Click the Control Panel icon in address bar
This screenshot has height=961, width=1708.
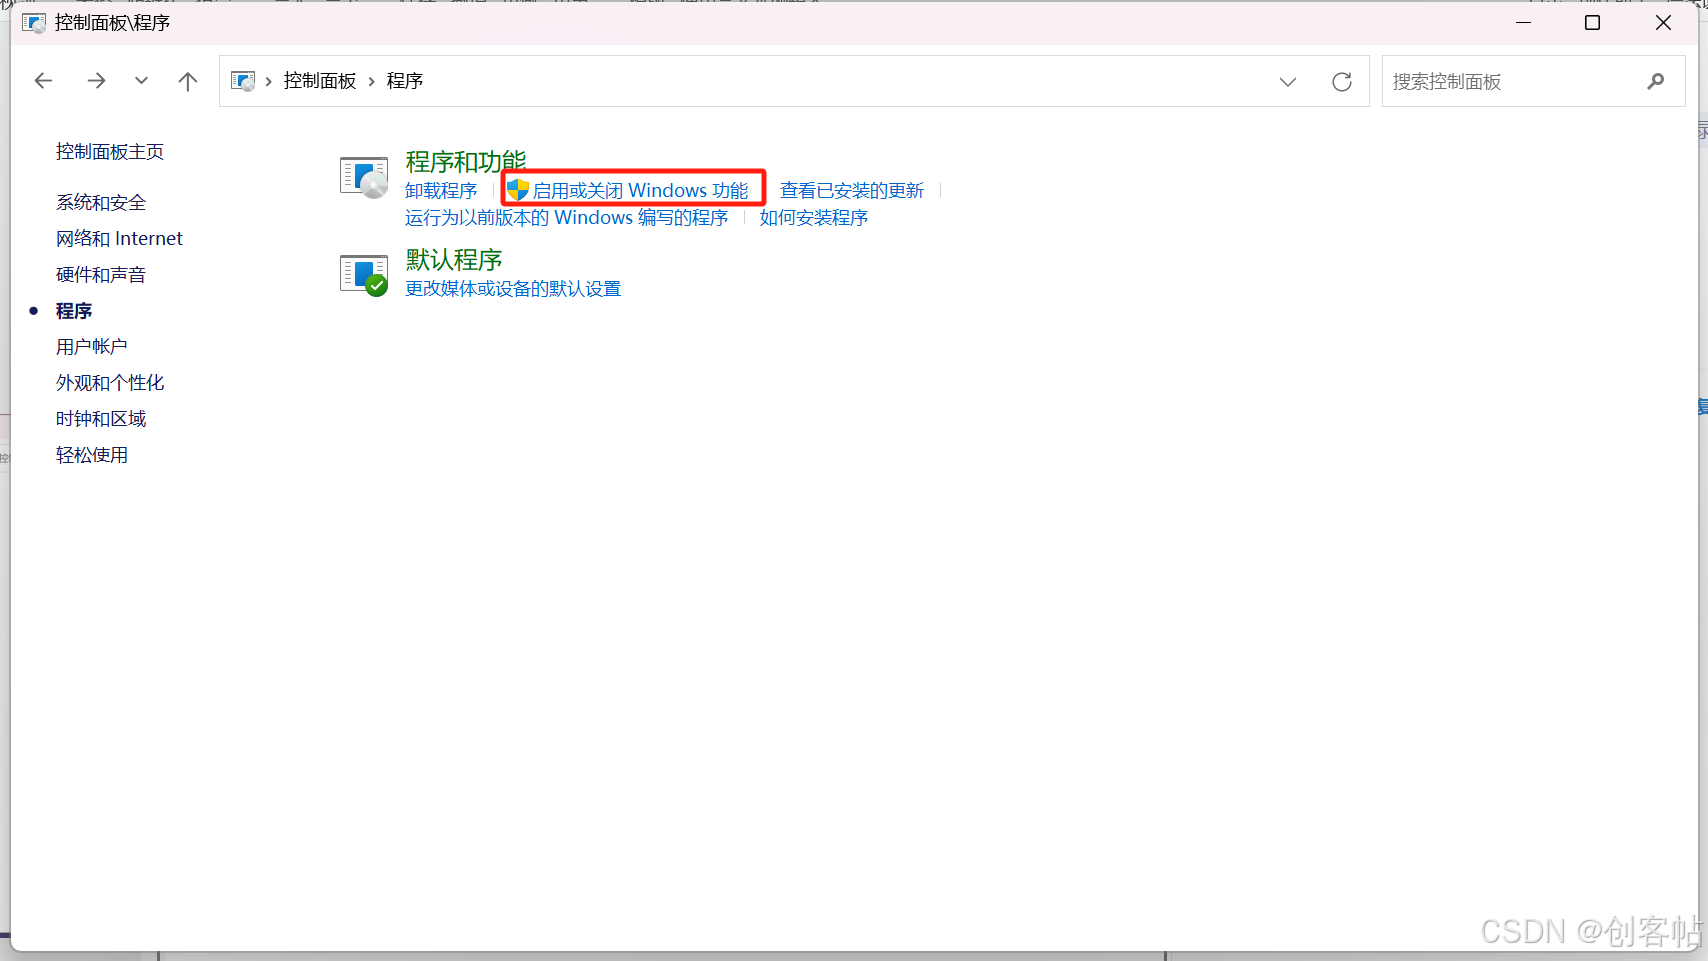click(243, 81)
